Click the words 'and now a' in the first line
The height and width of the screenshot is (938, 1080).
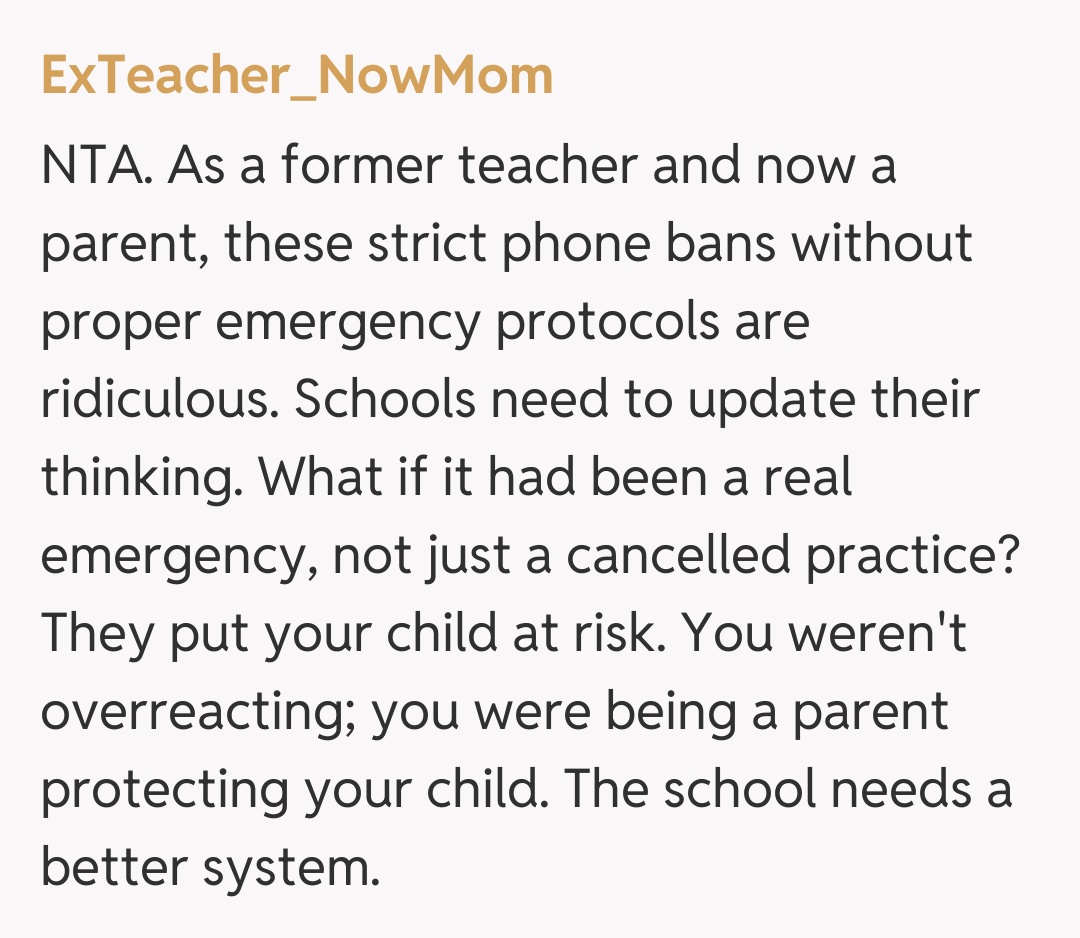(x=774, y=164)
